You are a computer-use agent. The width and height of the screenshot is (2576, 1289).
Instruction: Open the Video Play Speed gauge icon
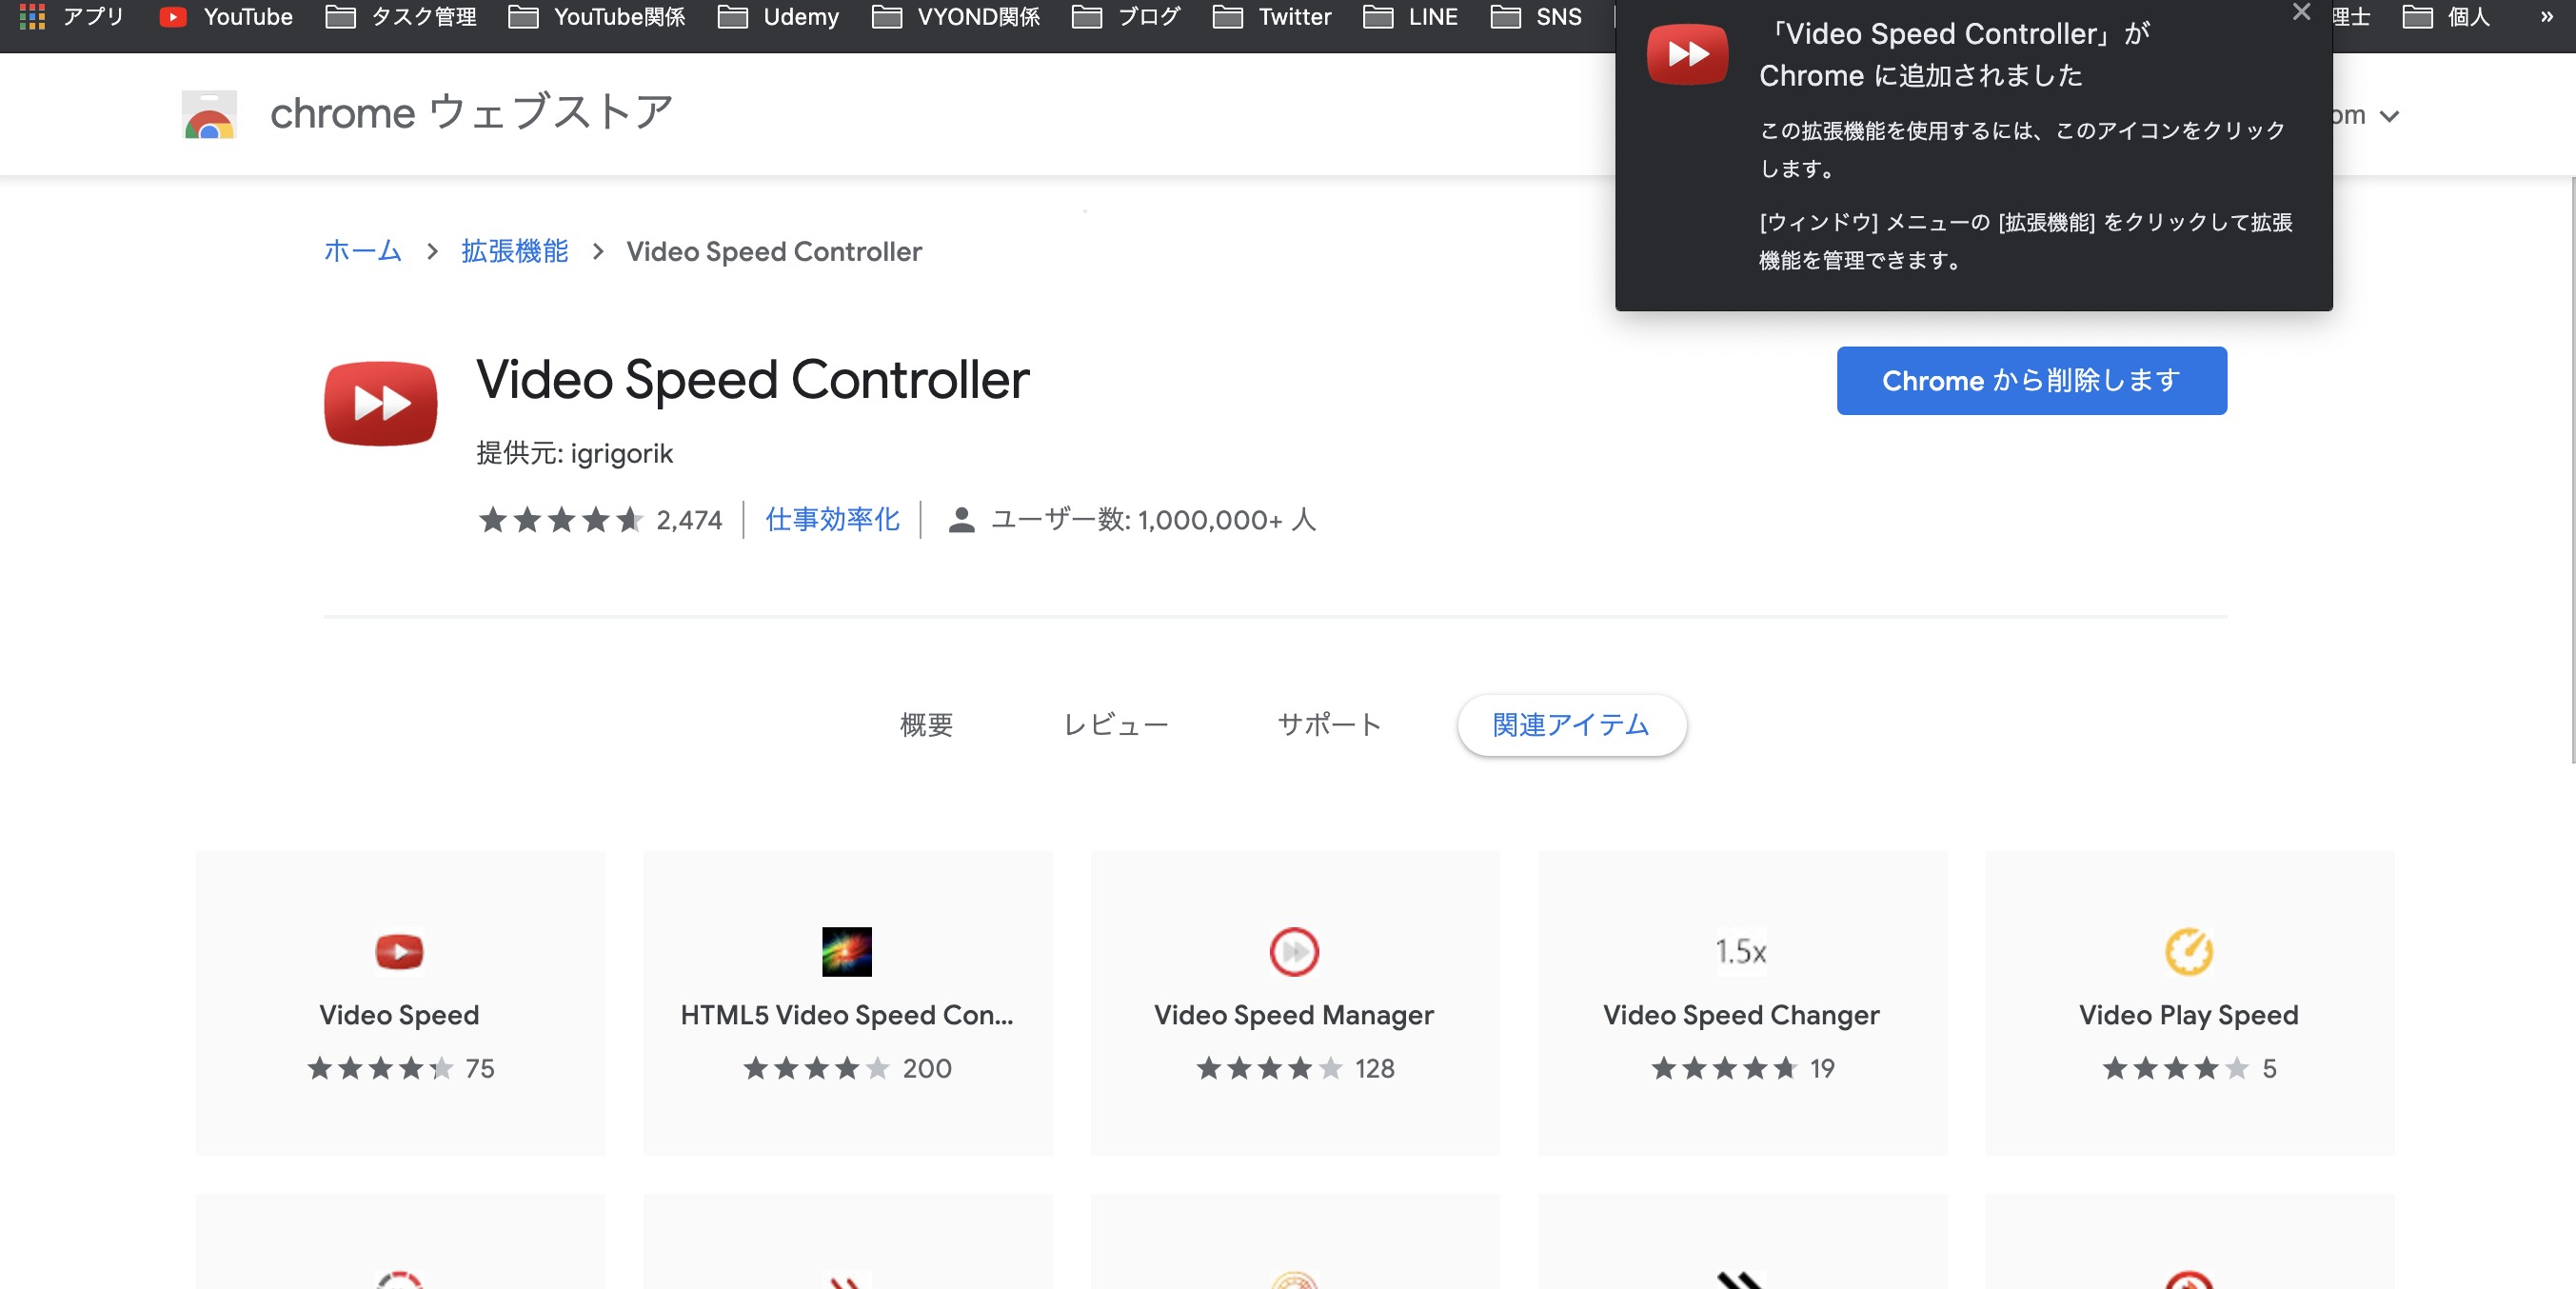click(x=2188, y=951)
